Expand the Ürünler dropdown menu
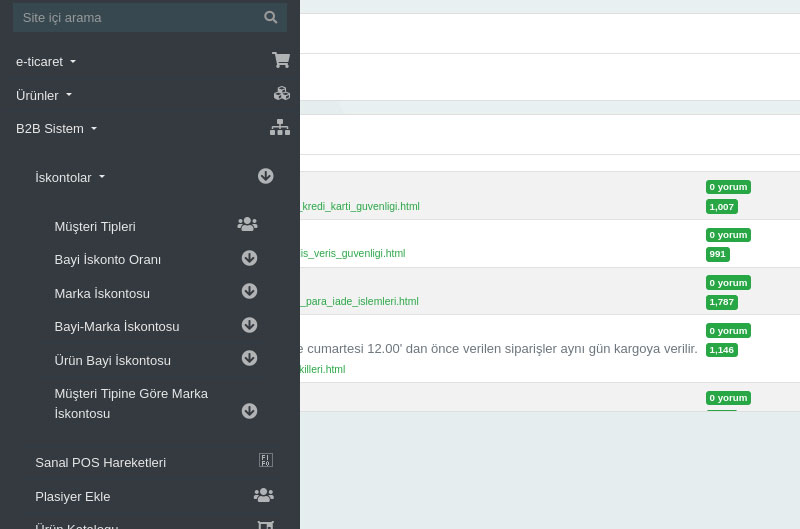 (44, 95)
